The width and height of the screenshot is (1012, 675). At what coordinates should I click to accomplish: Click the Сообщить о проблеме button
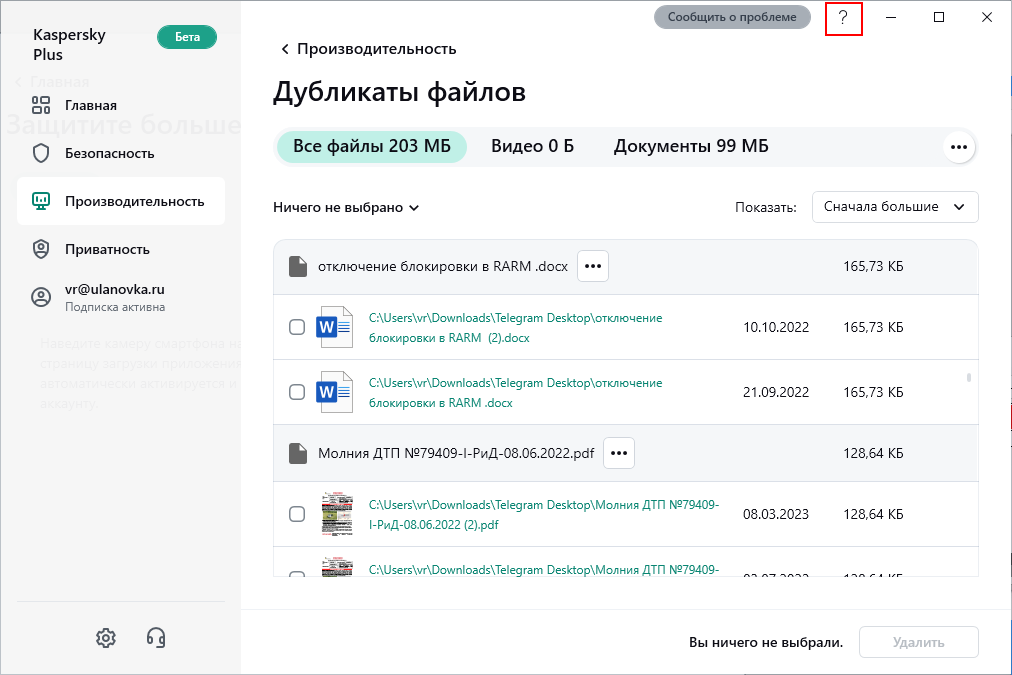point(732,17)
